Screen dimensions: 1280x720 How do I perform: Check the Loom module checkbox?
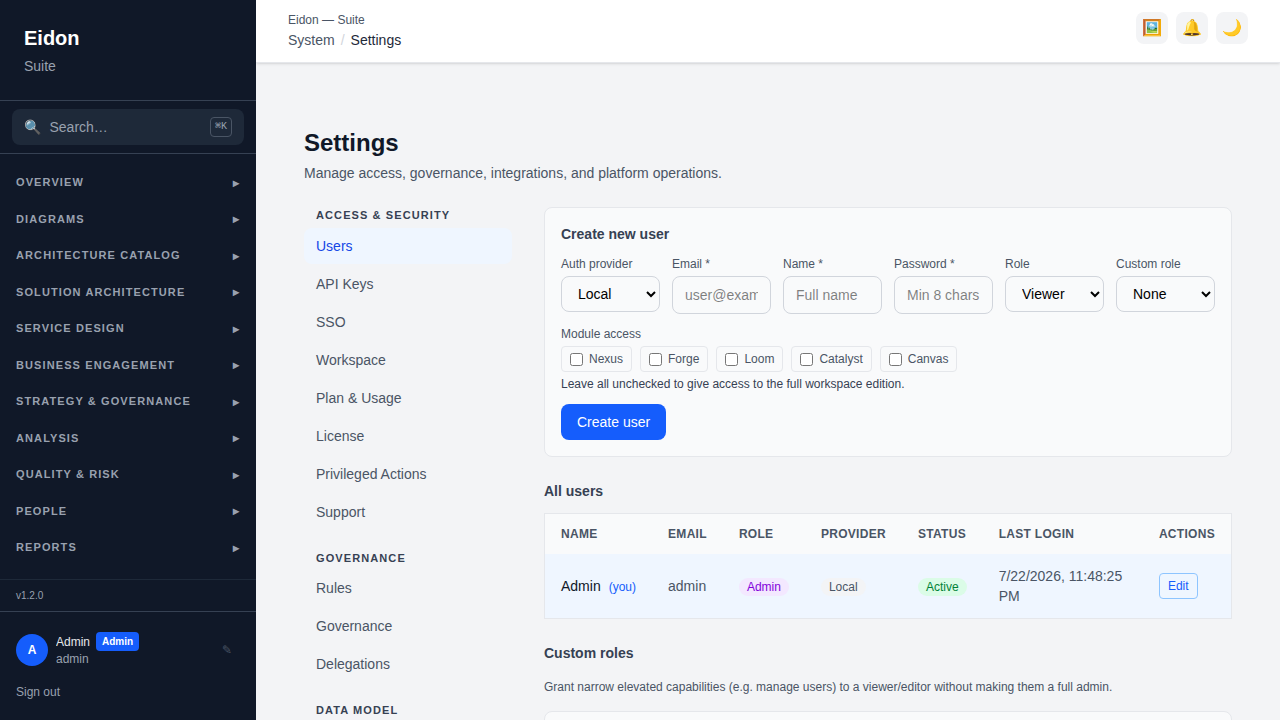(x=731, y=359)
